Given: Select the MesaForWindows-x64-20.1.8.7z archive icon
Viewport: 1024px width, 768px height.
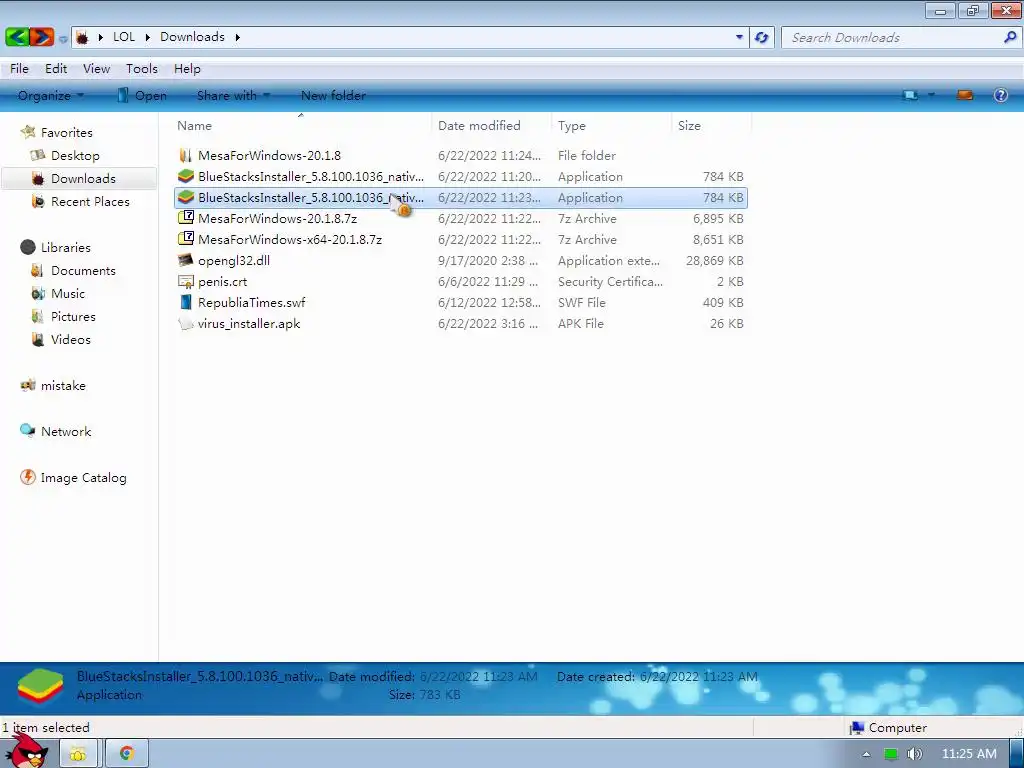Looking at the screenshot, I should [x=186, y=239].
